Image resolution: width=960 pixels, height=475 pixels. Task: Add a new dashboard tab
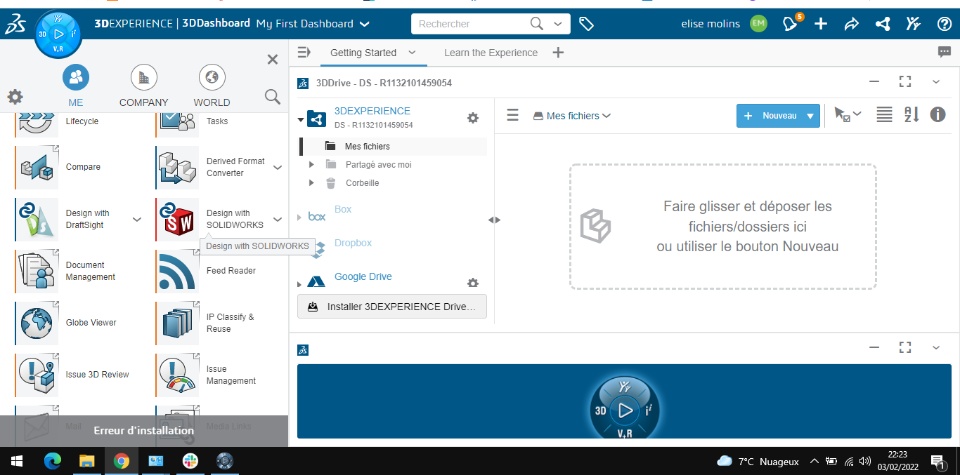(x=558, y=53)
